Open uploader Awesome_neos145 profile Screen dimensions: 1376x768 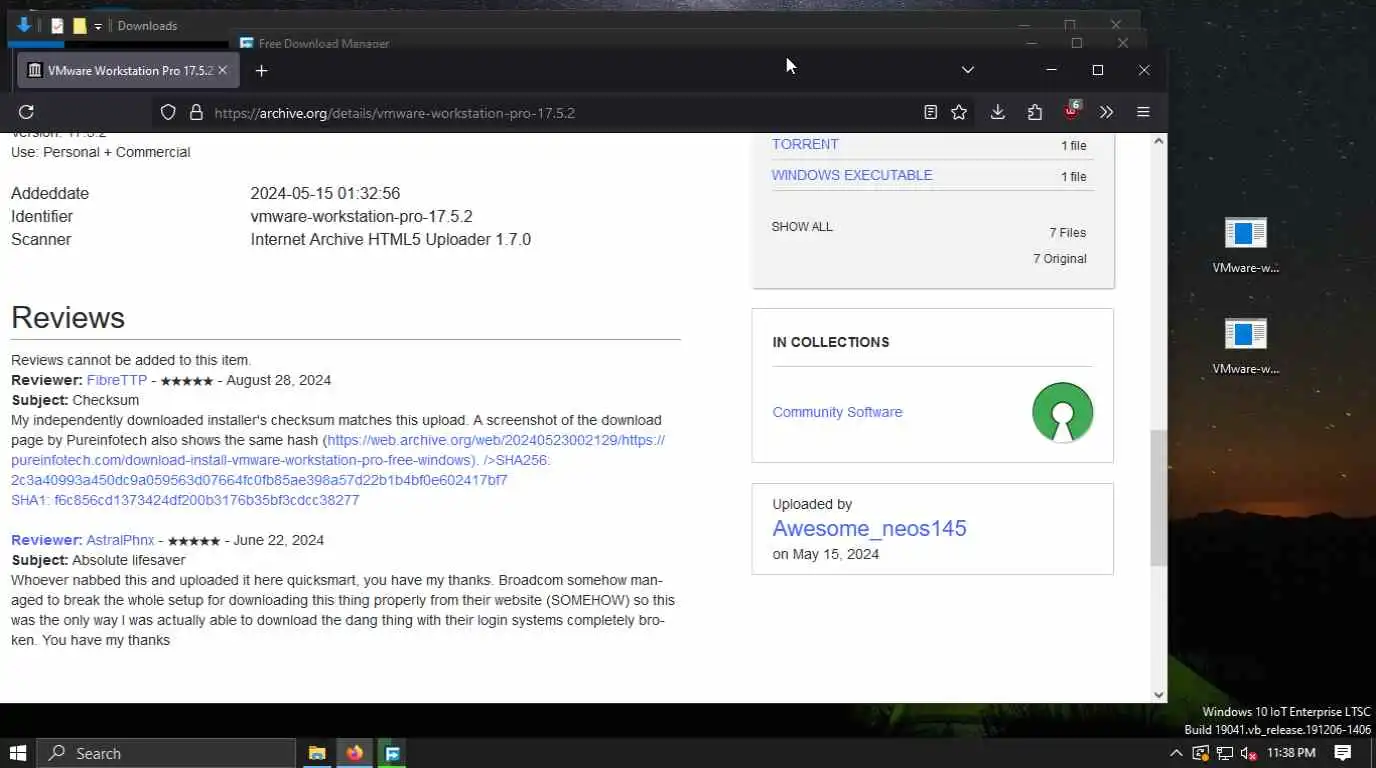[x=869, y=528]
